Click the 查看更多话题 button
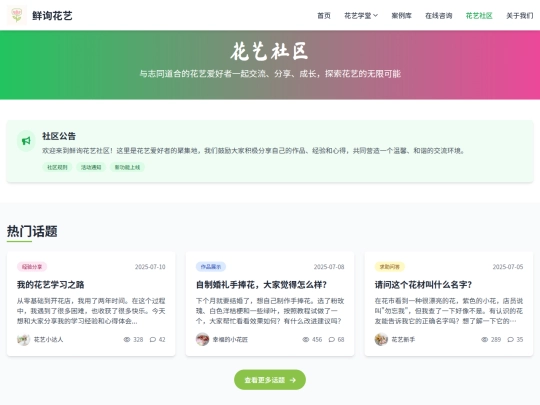Screen dimensions: 540x405 (x=270, y=380)
